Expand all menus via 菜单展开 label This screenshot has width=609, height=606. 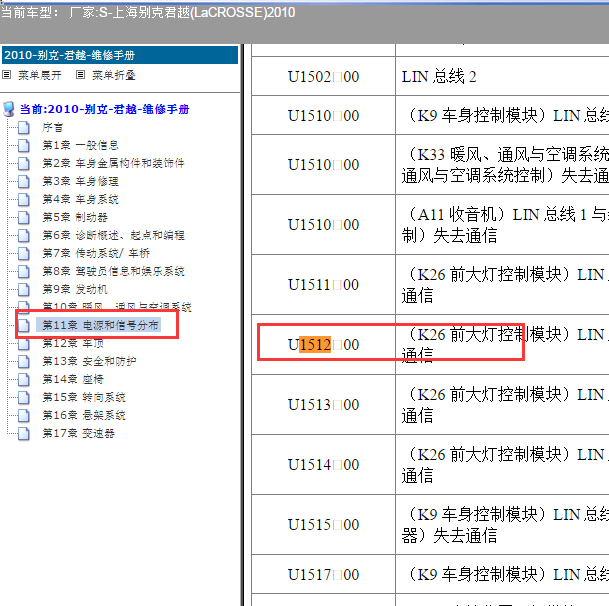pos(40,75)
